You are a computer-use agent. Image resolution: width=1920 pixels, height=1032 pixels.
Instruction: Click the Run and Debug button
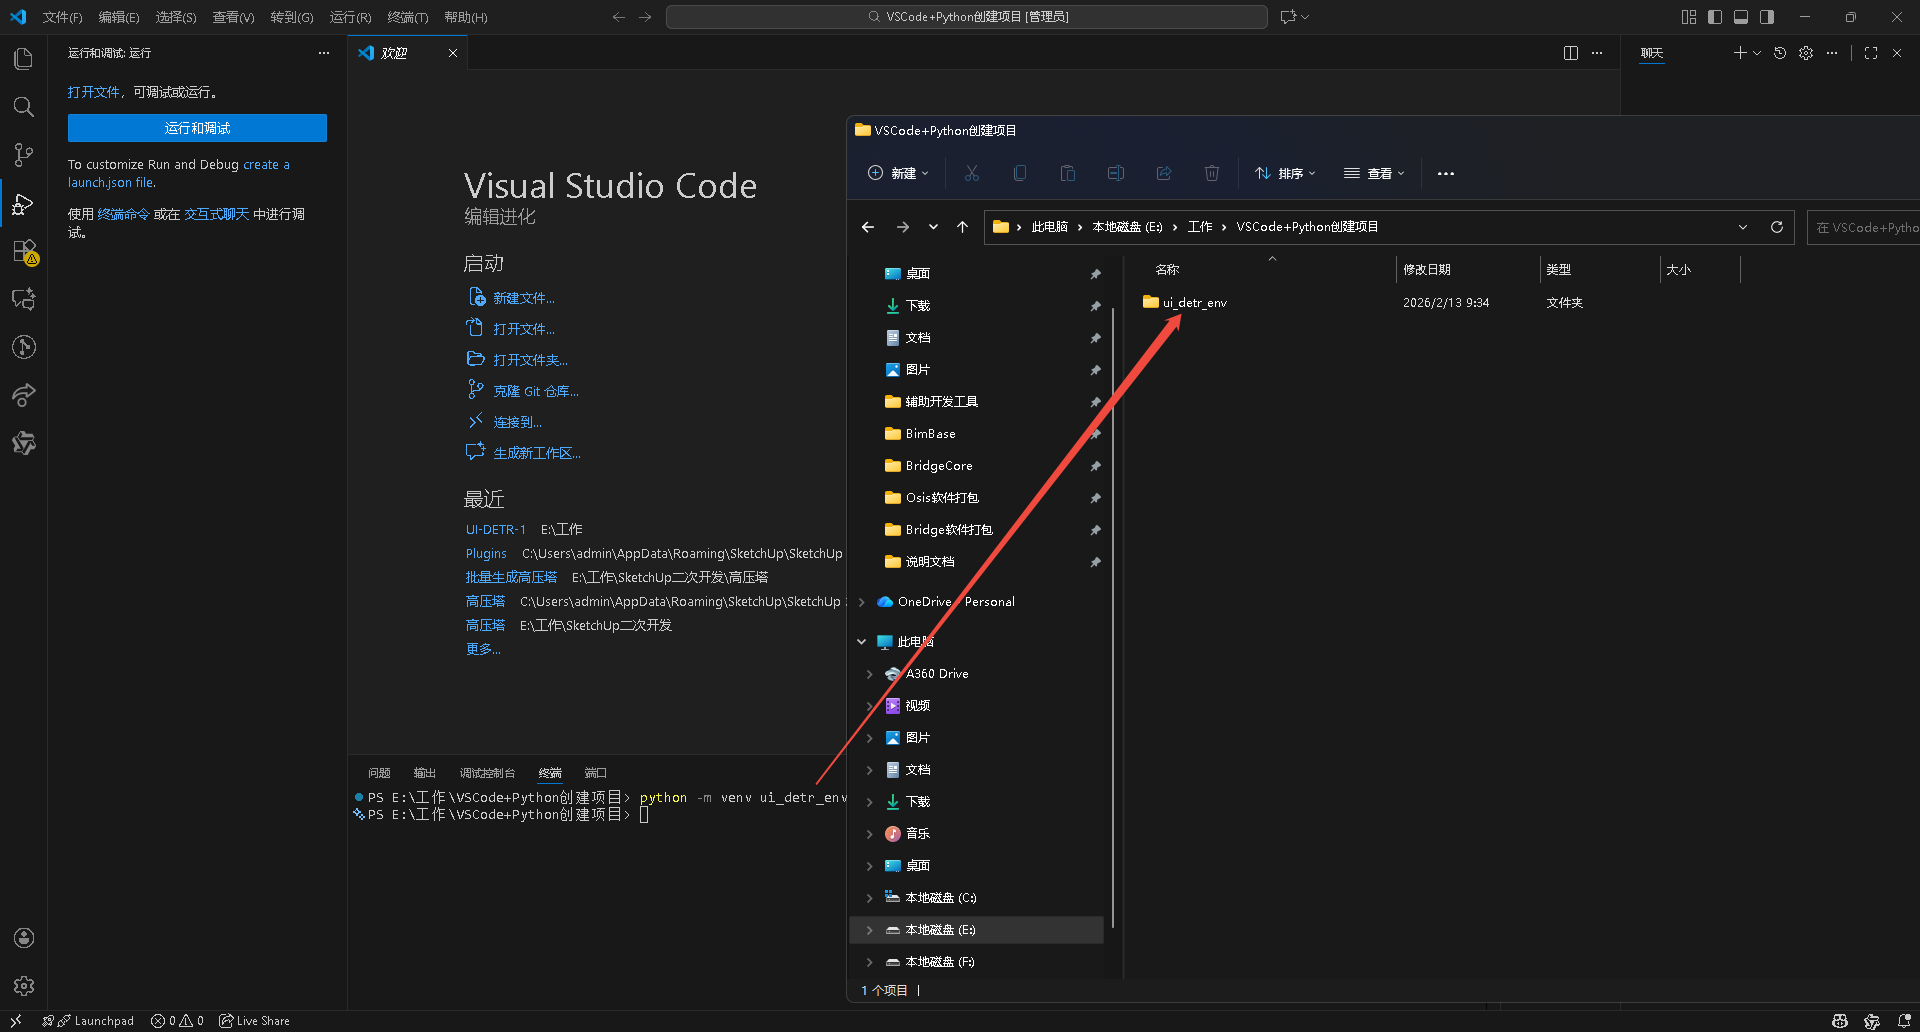(x=197, y=128)
